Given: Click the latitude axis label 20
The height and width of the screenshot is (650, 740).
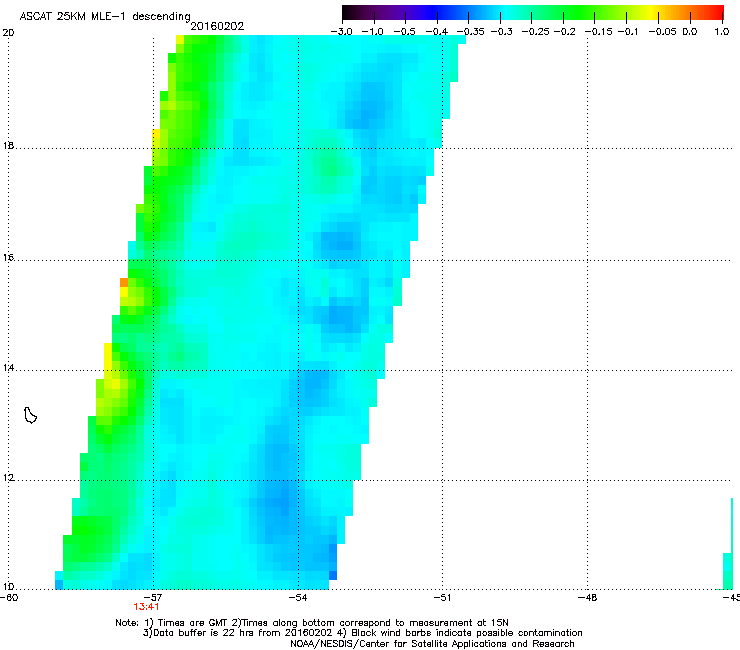Looking at the screenshot, I should click(x=9, y=33).
